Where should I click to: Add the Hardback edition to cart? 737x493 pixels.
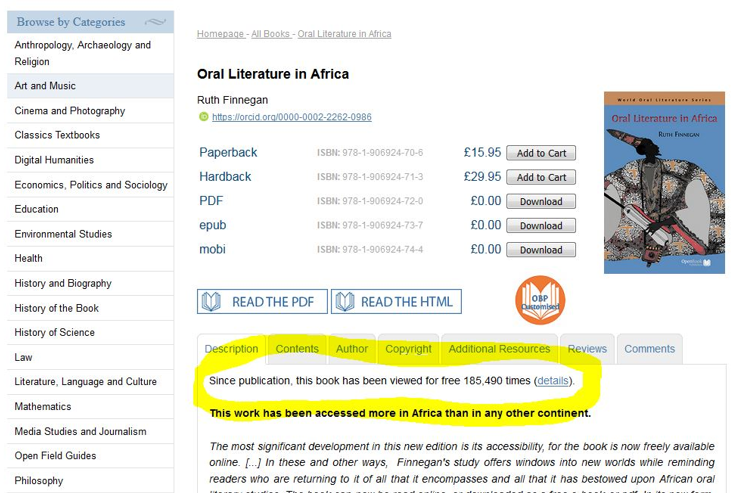(541, 177)
